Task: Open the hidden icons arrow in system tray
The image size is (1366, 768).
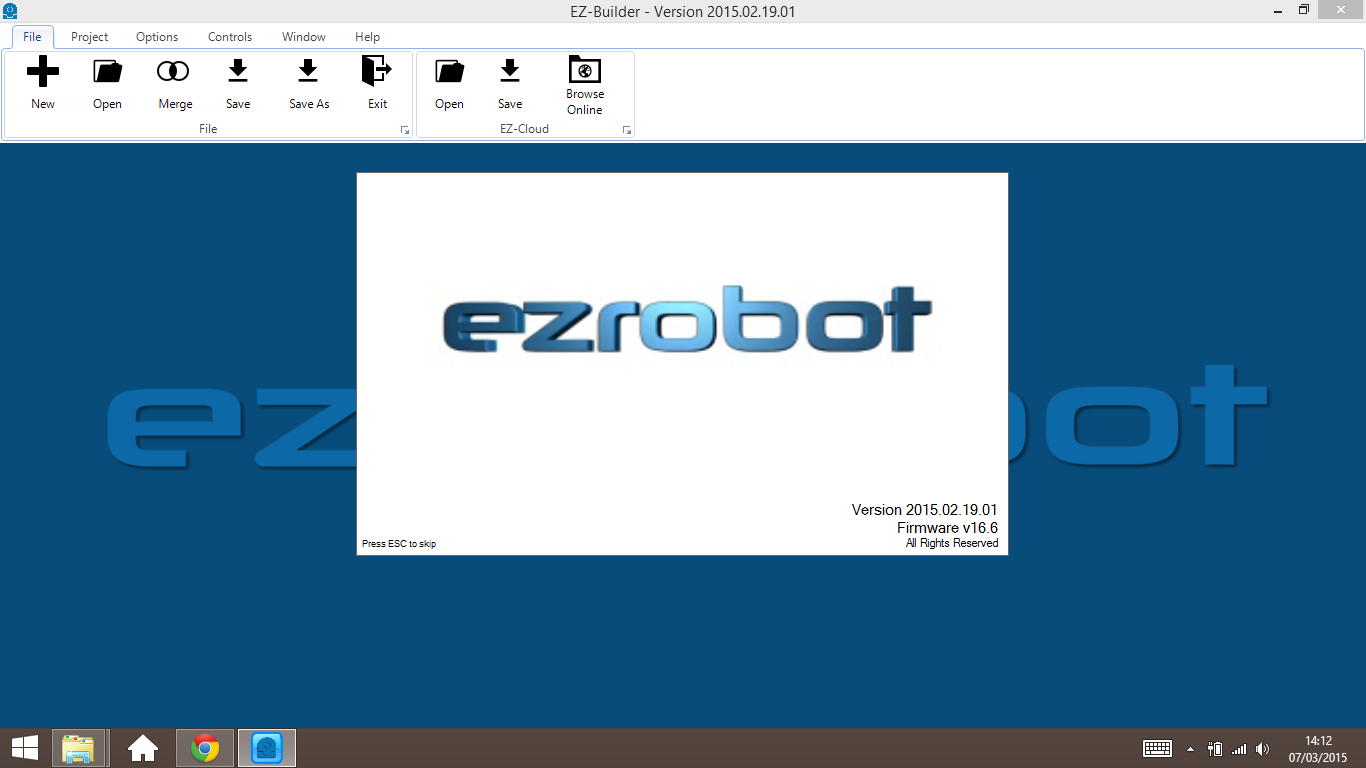Action: pyautogui.click(x=1189, y=747)
